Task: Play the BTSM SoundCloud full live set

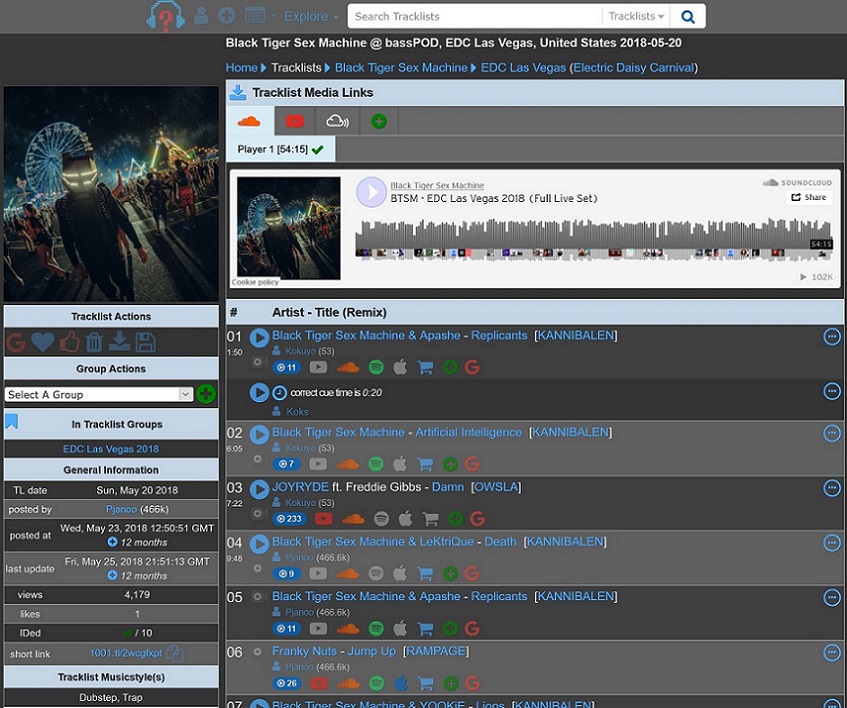Action: coord(371,192)
